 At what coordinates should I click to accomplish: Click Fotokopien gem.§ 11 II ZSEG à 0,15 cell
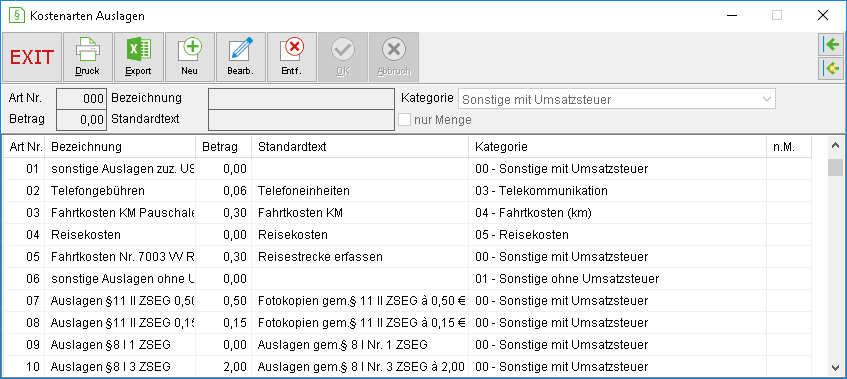point(360,323)
